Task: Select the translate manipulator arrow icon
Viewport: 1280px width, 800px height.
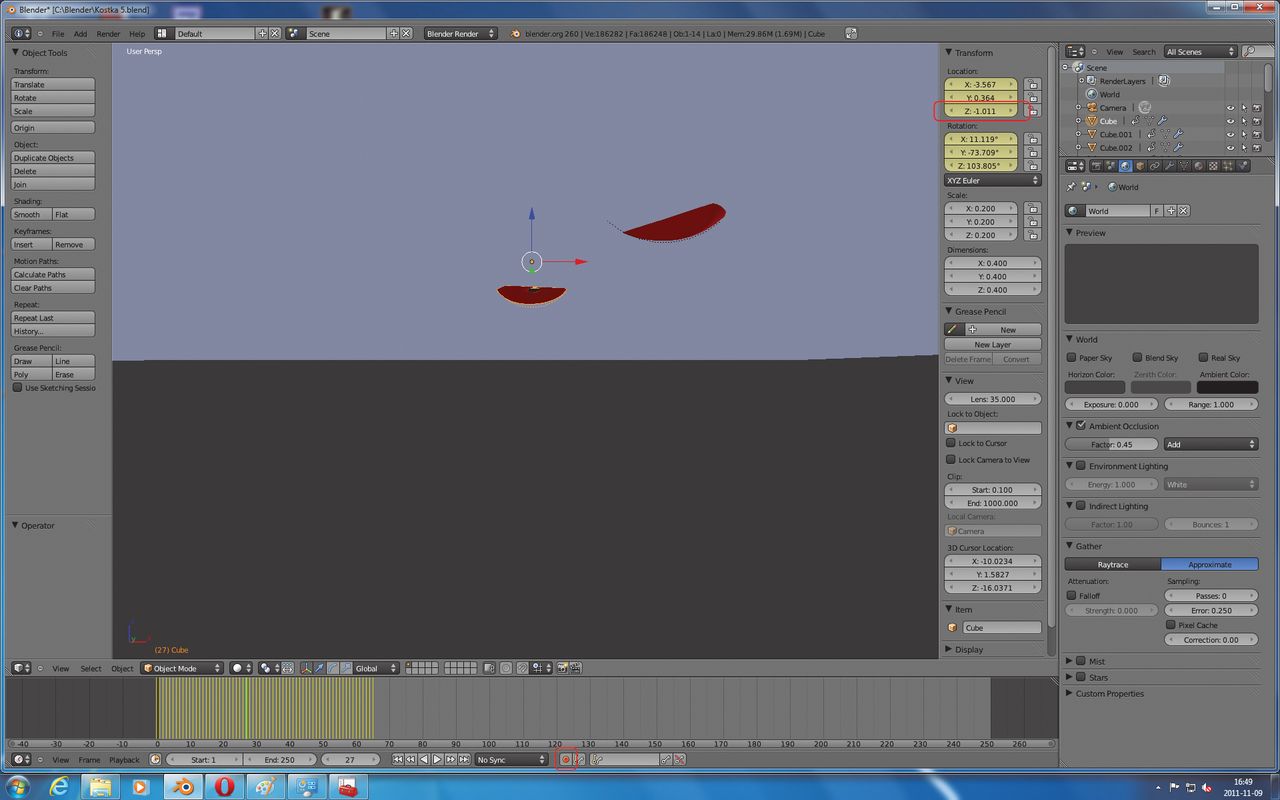Action: [x=319, y=668]
